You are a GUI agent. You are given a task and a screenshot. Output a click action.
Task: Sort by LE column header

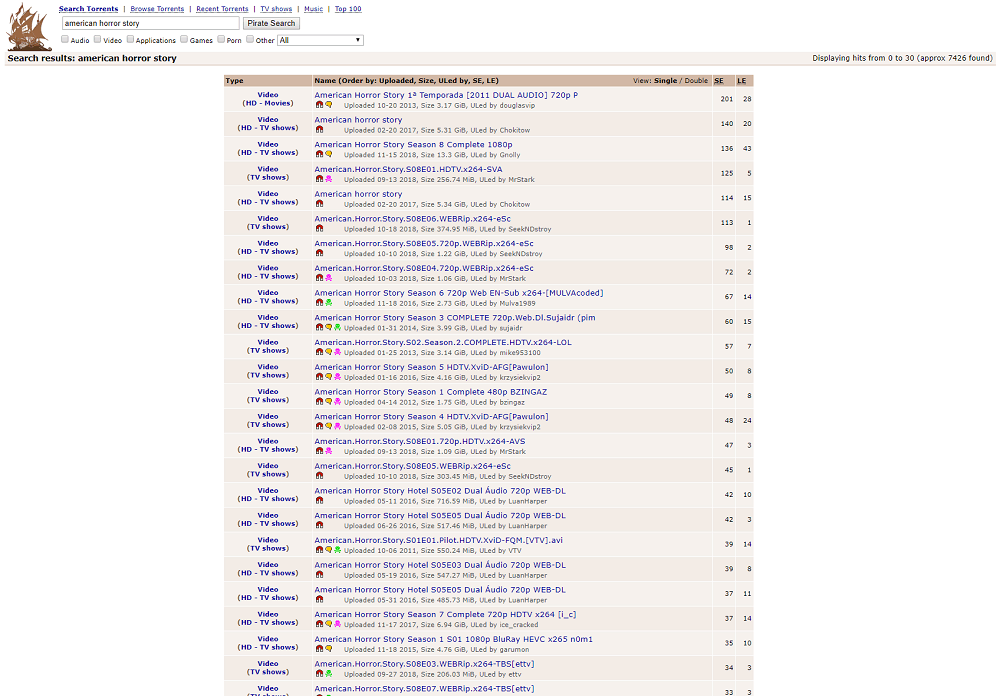pyautogui.click(x=742, y=81)
